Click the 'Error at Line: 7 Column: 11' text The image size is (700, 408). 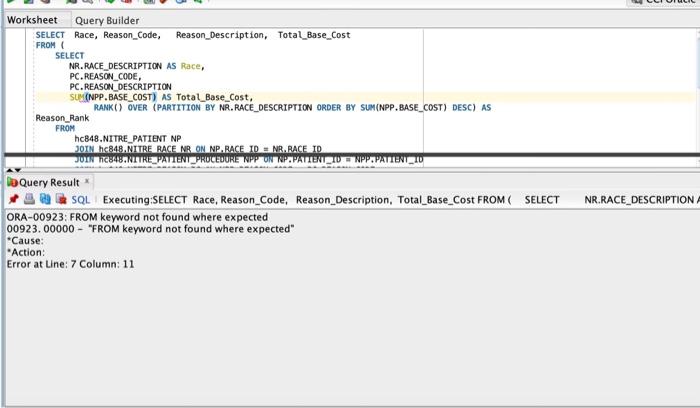pyautogui.click(x=70, y=264)
